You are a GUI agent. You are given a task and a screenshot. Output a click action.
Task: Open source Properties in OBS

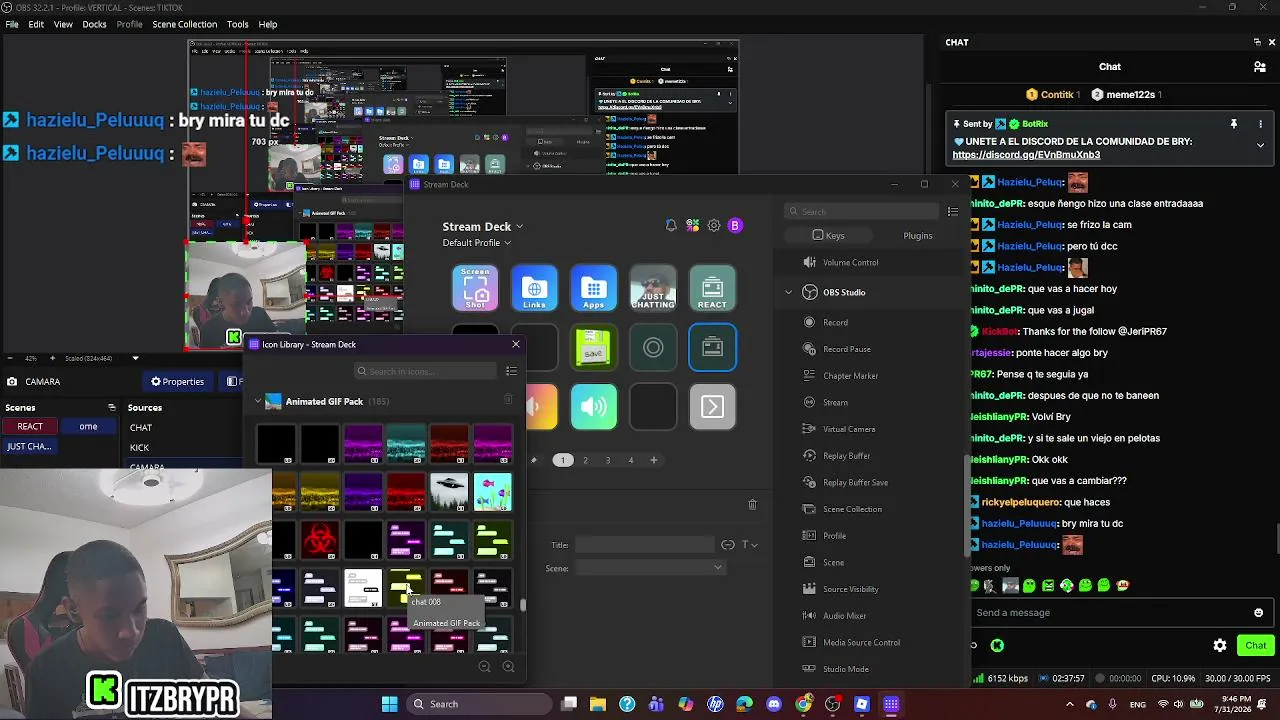(x=177, y=381)
